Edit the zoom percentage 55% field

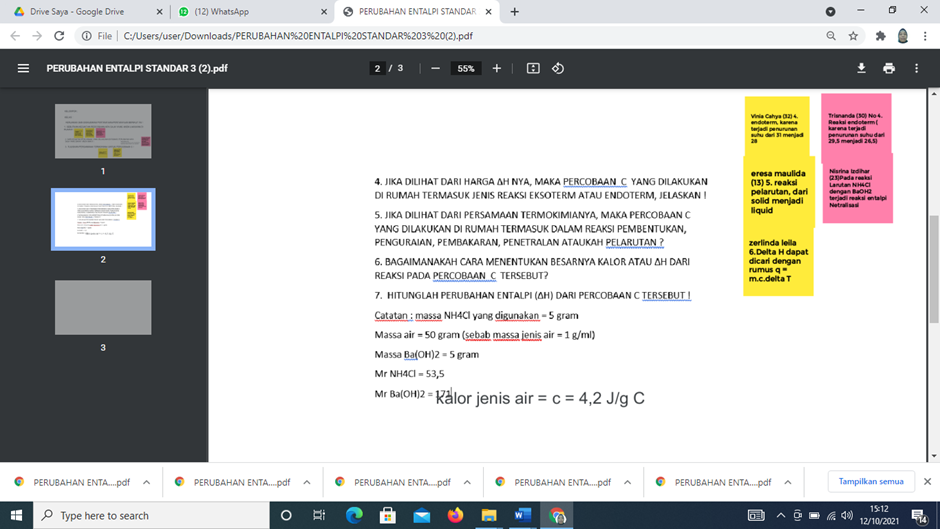[466, 69]
